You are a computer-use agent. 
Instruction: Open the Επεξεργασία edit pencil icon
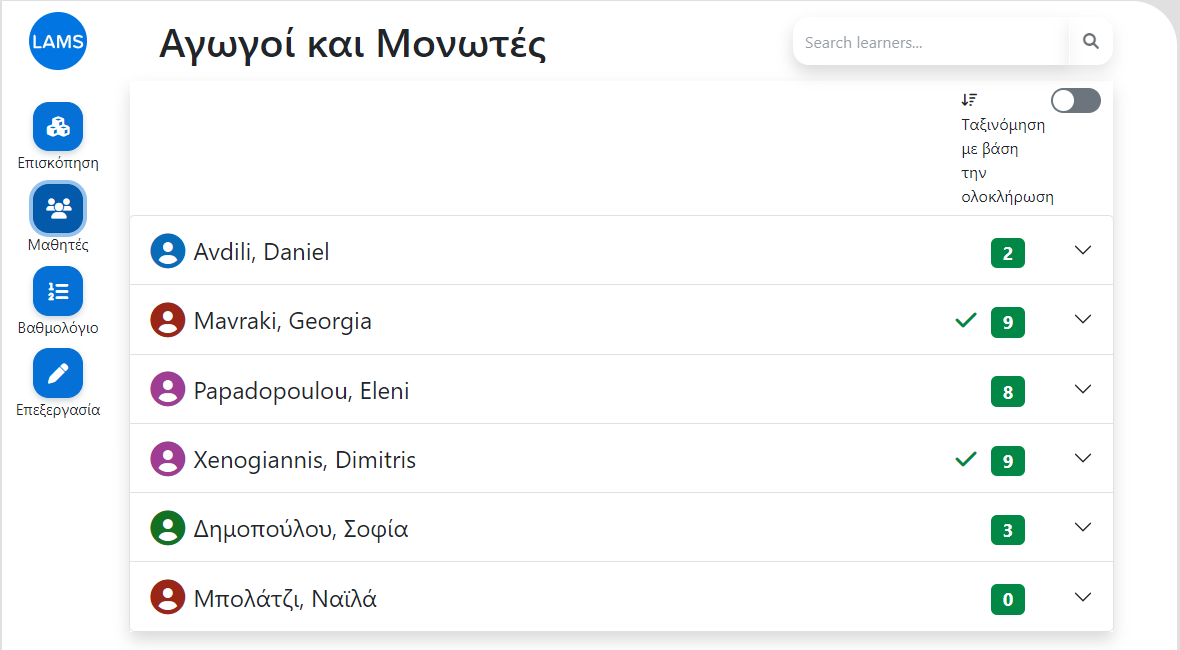pos(58,373)
